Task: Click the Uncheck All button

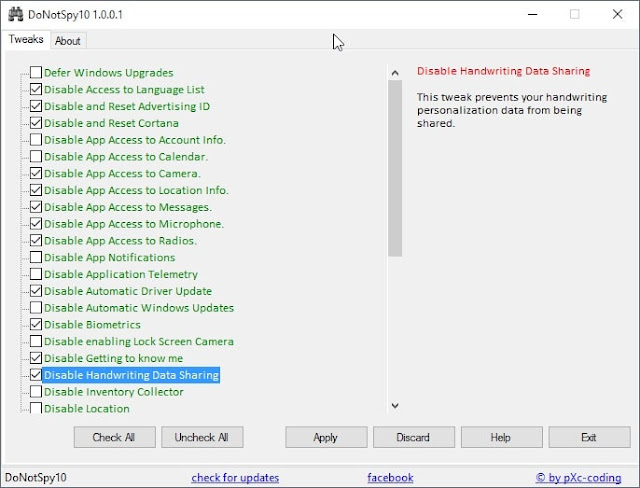Action: (x=202, y=437)
